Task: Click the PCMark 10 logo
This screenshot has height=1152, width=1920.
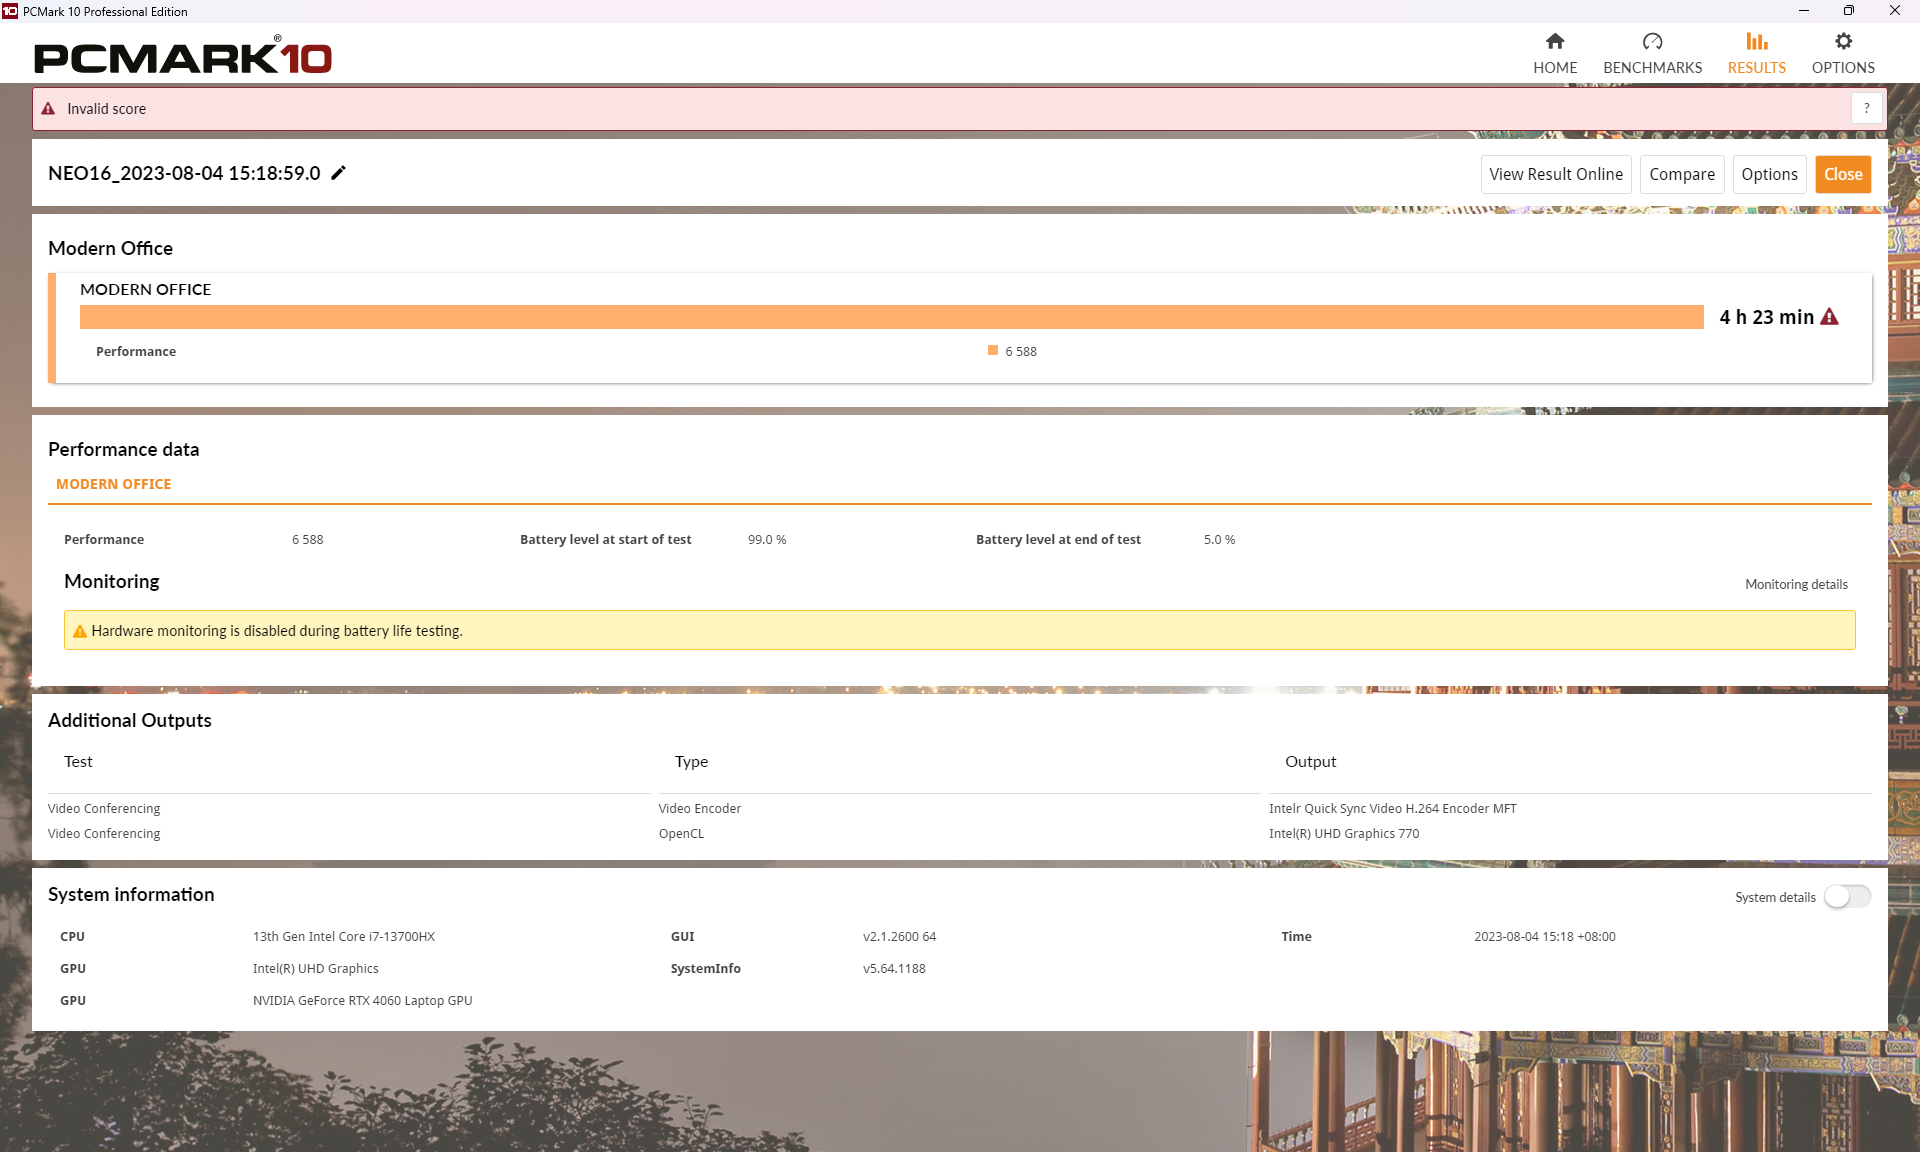Action: pos(183,55)
